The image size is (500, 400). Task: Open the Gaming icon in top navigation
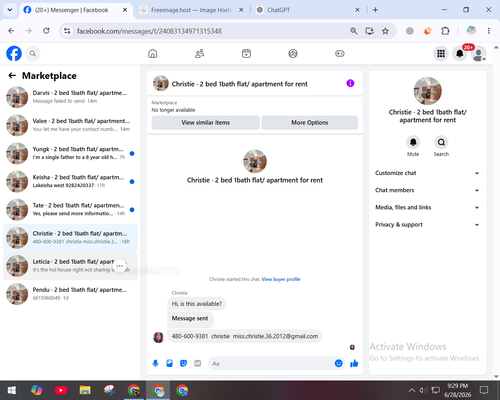340,53
